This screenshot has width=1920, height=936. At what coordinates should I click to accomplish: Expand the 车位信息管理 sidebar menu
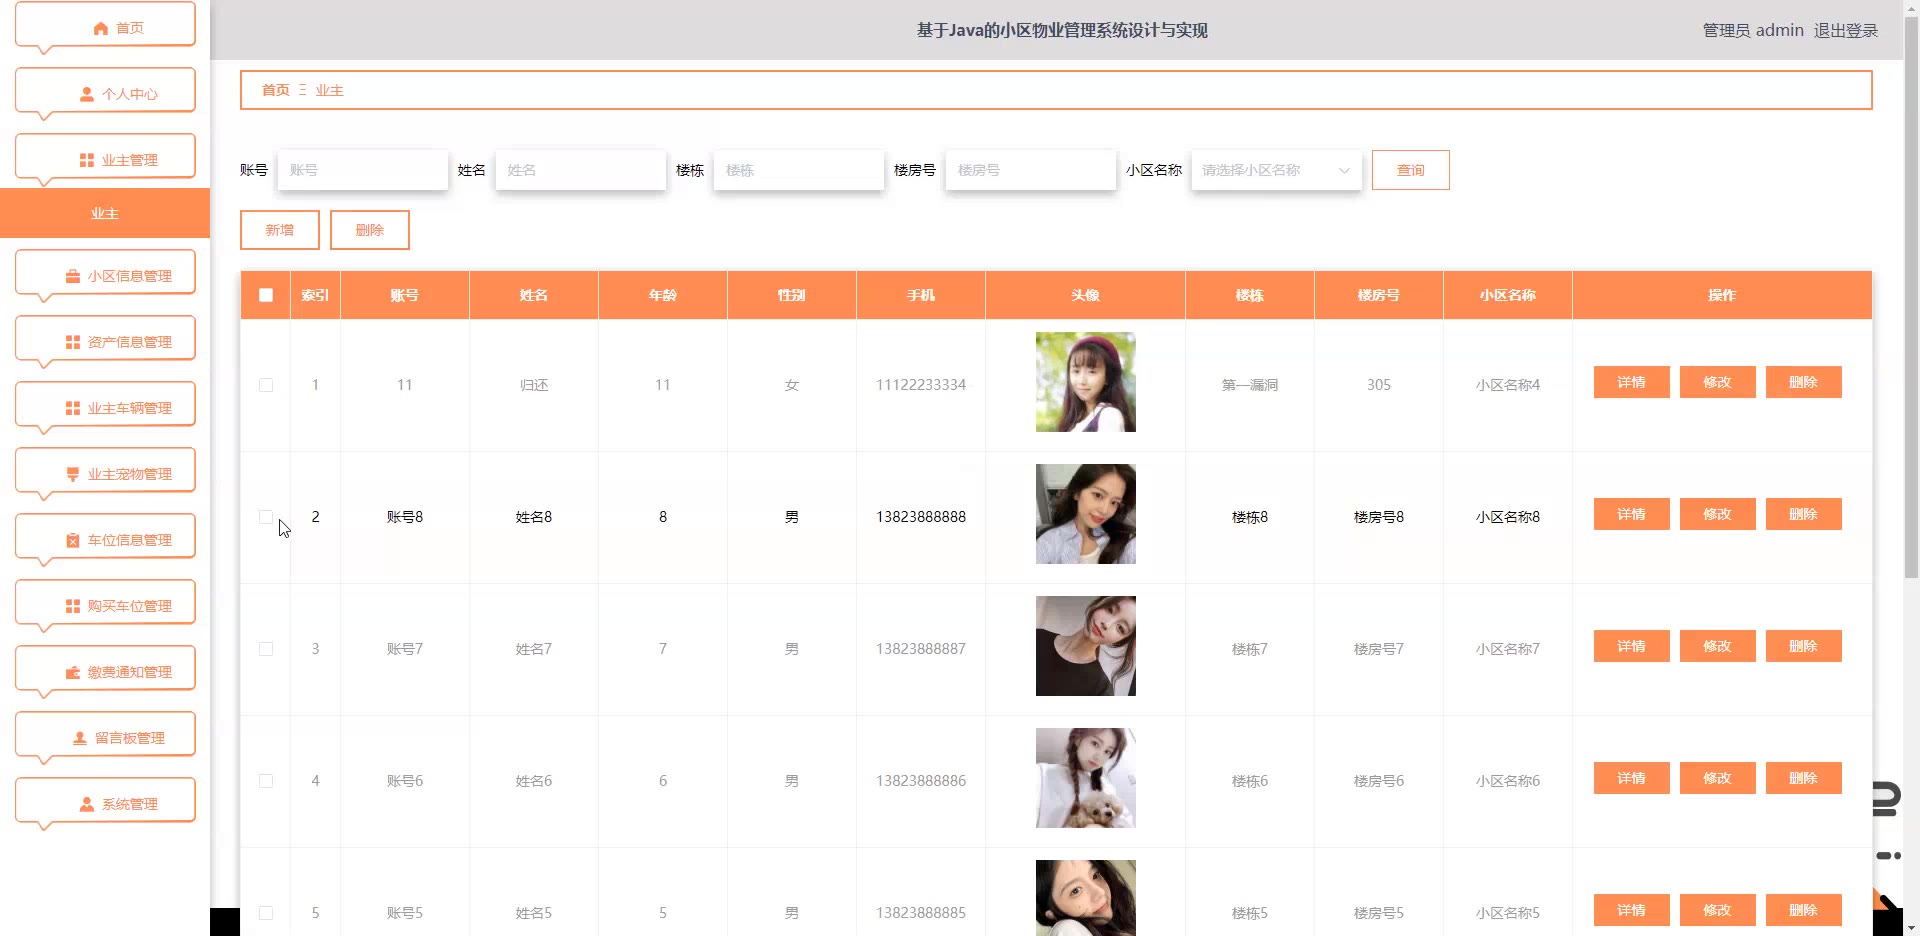point(105,540)
